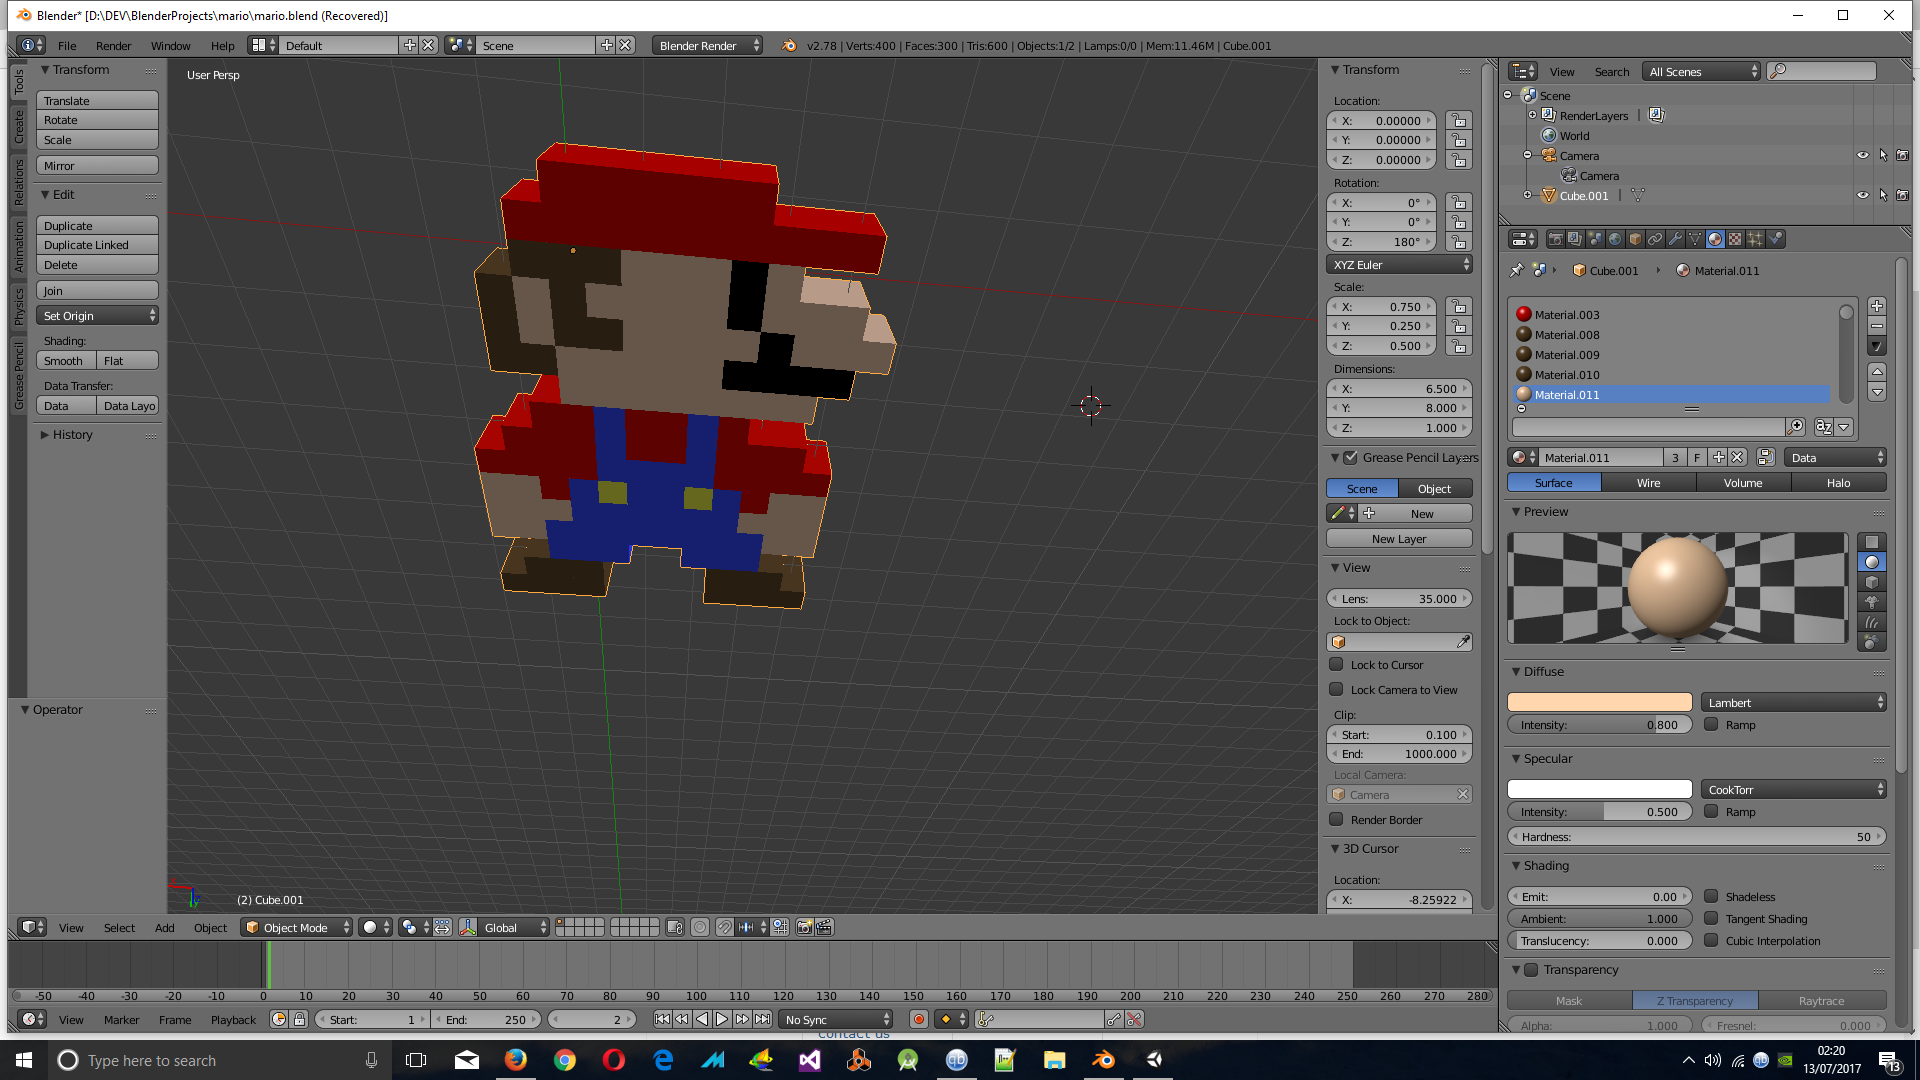
Task: Open the All Scenes outliner filter dropdown
Action: tap(1702, 71)
